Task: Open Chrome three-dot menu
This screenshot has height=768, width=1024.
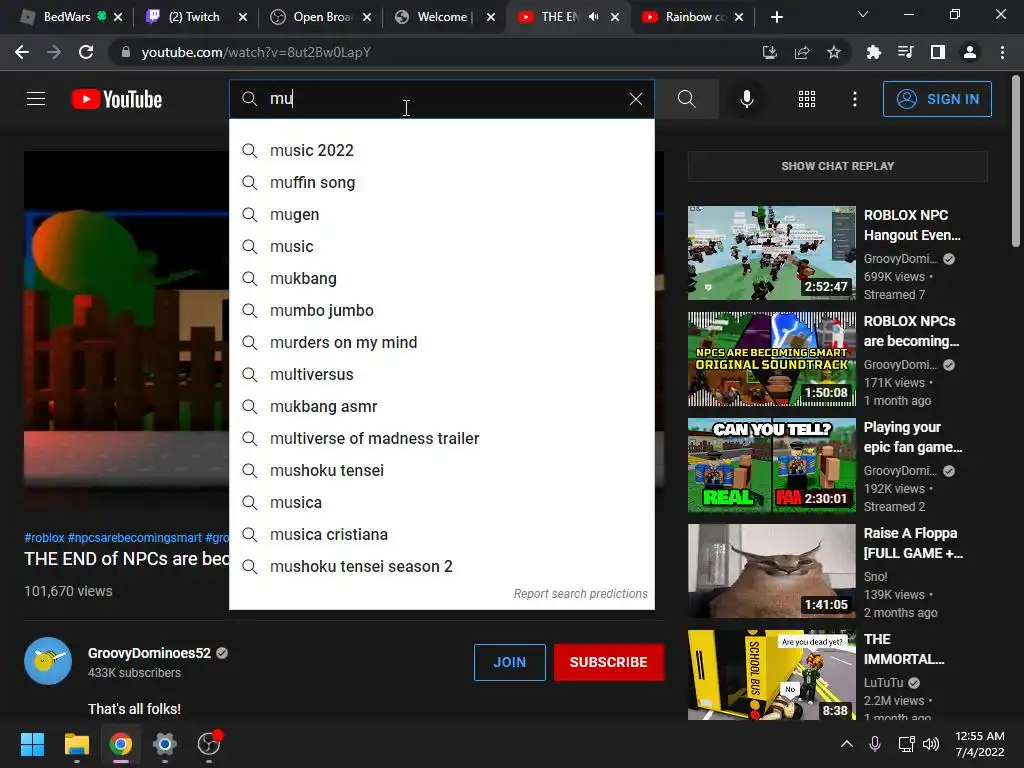Action: pyautogui.click(x=1002, y=52)
